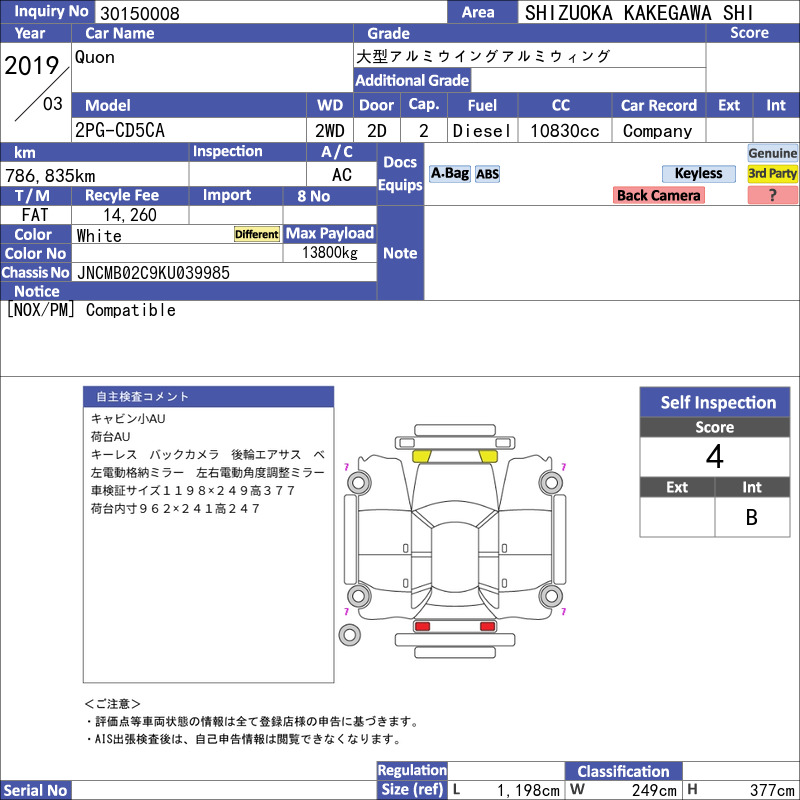Click the ＜ご注意＞ notice heading

(112, 704)
